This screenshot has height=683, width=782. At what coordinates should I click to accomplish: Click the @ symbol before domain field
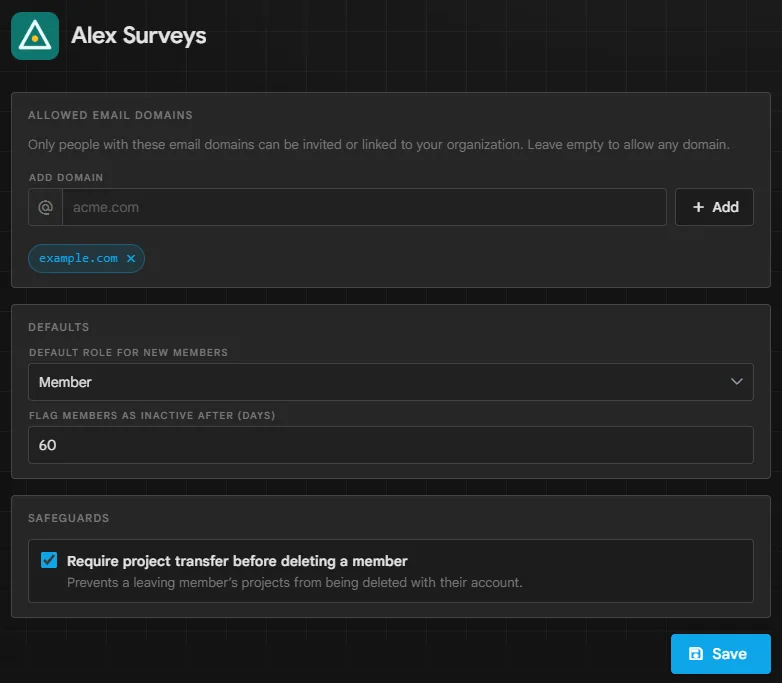(x=45, y=207)
